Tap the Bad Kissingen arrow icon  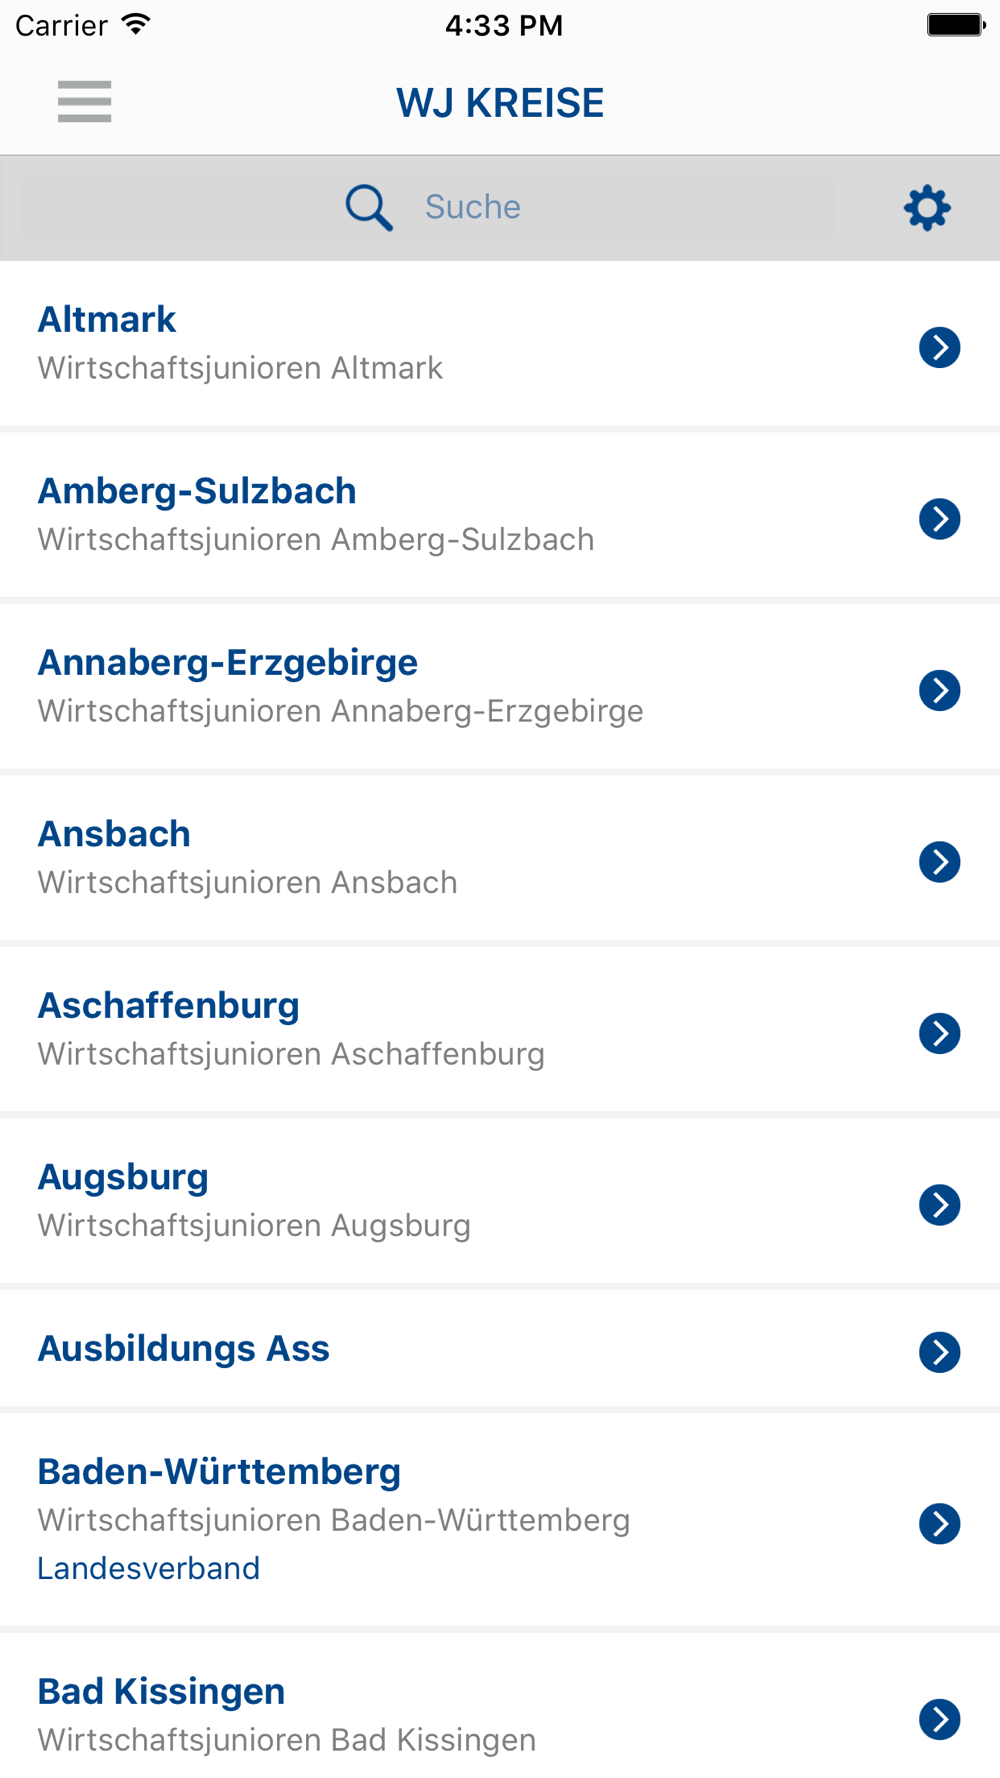pos(940,1719)
